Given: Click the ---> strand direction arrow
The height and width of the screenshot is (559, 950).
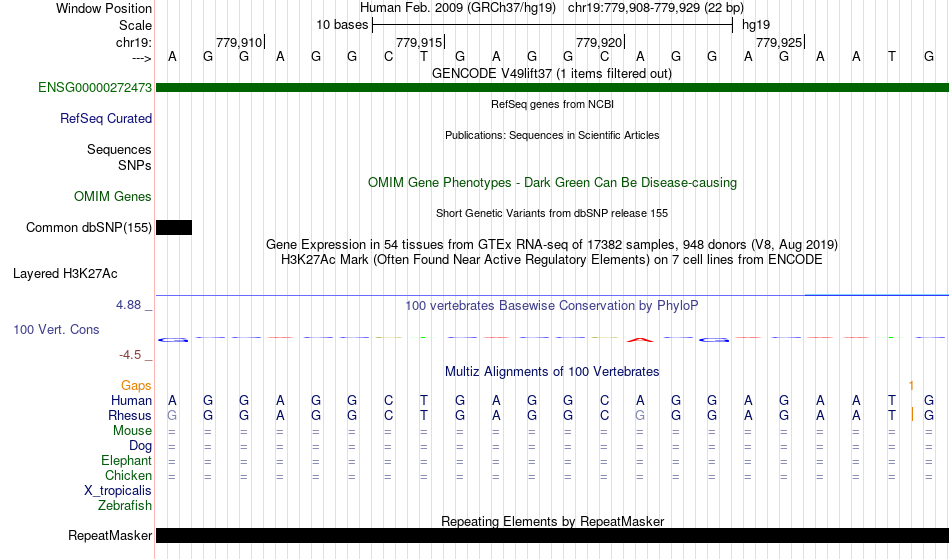Looking at the screenshot, I should point(141,58).
